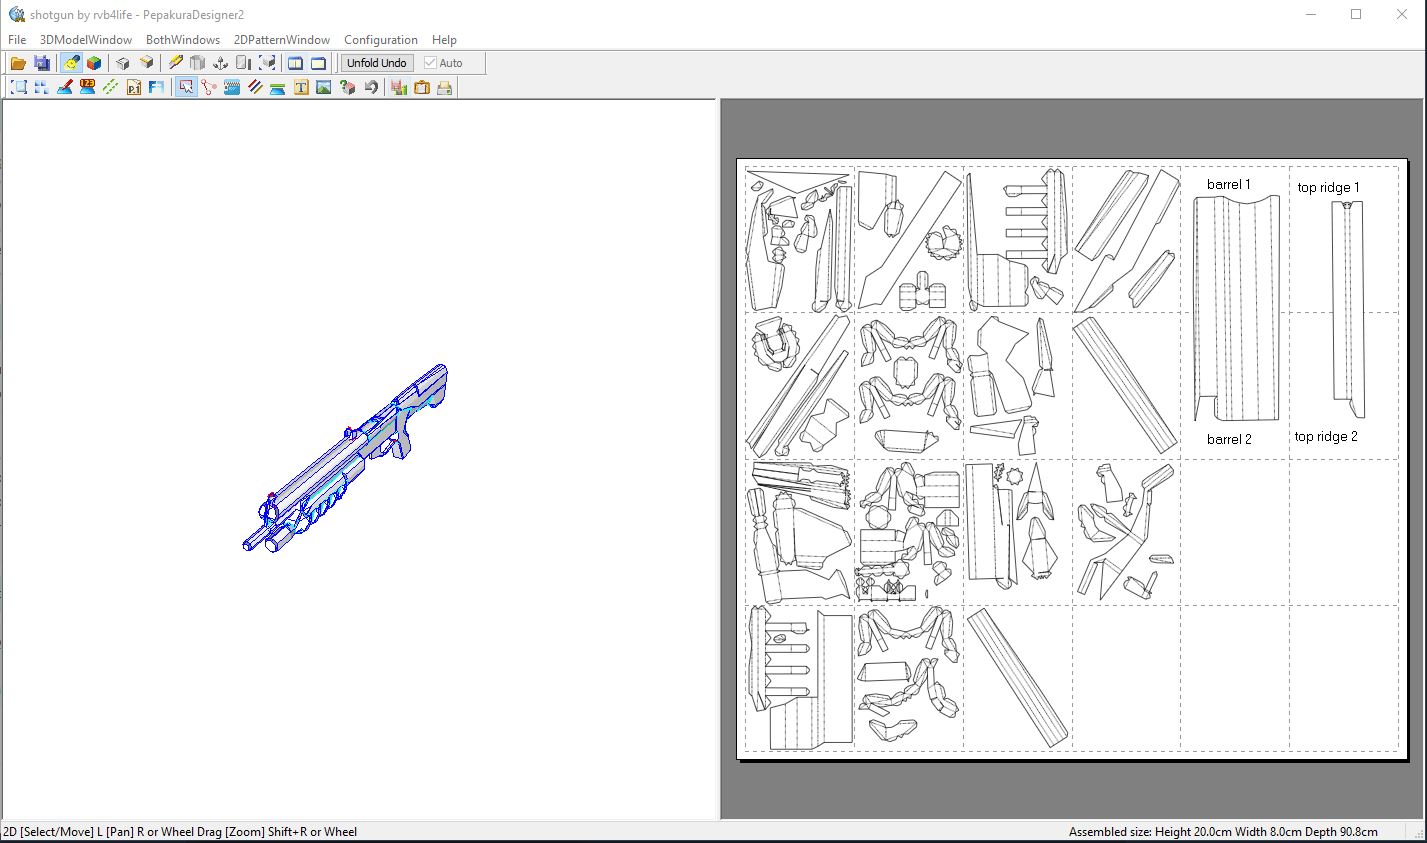Select the arrow Select/Move tool icon

[x=186, y=88]
